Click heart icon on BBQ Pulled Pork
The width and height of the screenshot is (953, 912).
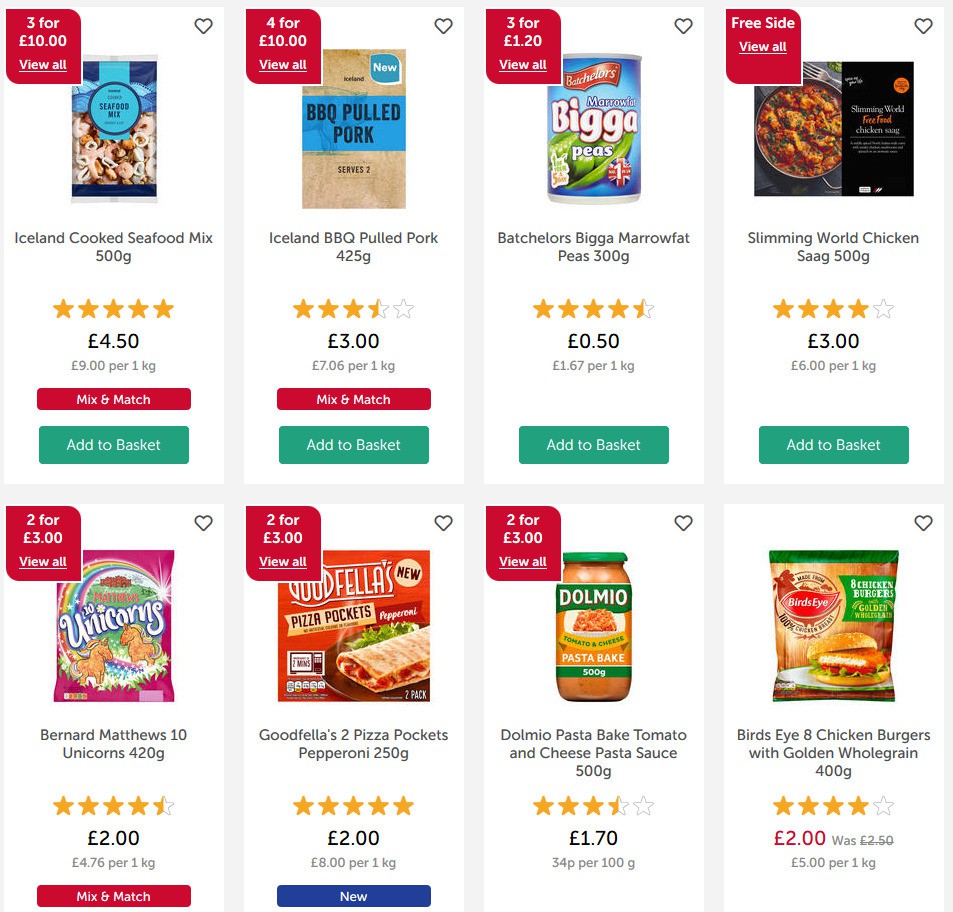(x=443, y=26)
